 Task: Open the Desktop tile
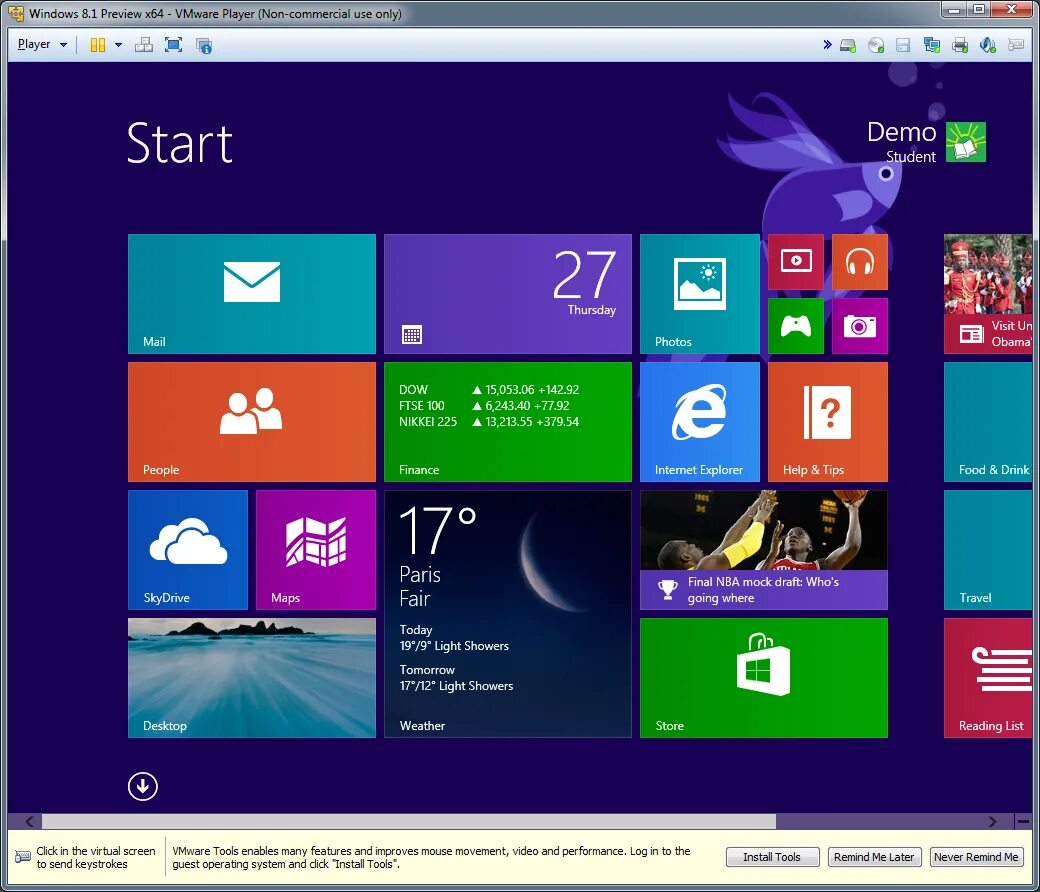pos(251,678)
